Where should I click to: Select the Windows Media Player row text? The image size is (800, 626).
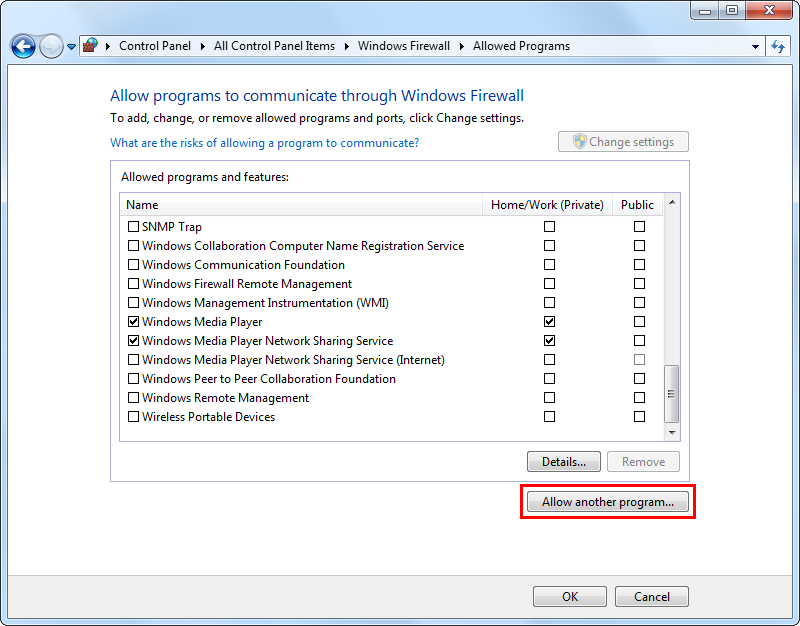(202, 322)
